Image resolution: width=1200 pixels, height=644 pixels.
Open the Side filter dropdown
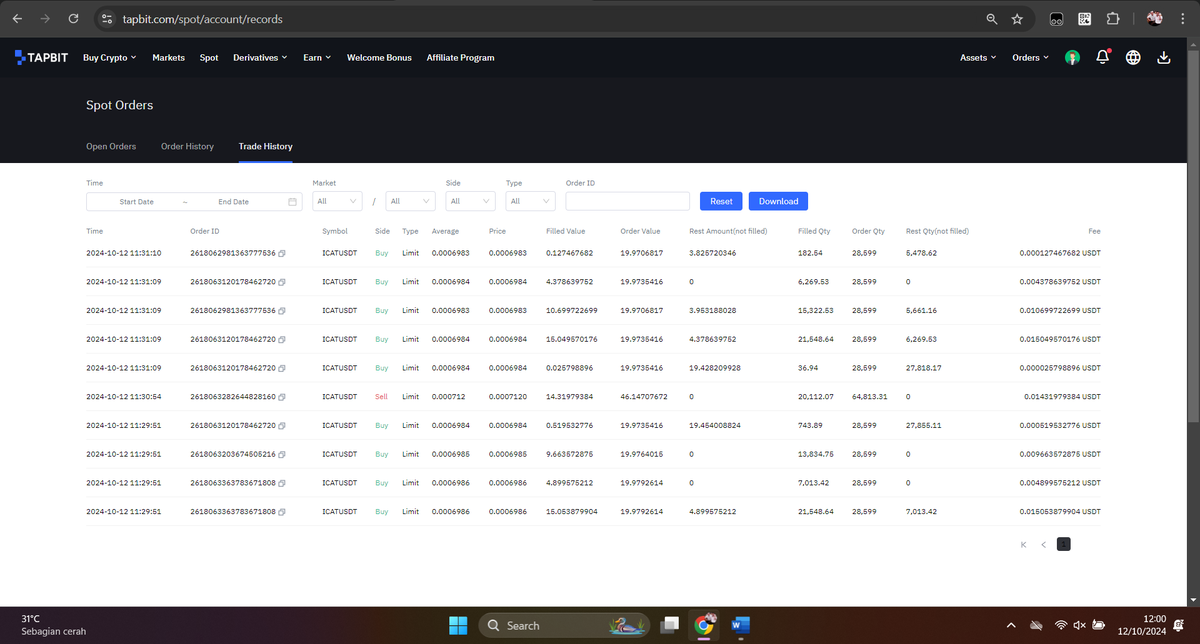pos(471,201)
